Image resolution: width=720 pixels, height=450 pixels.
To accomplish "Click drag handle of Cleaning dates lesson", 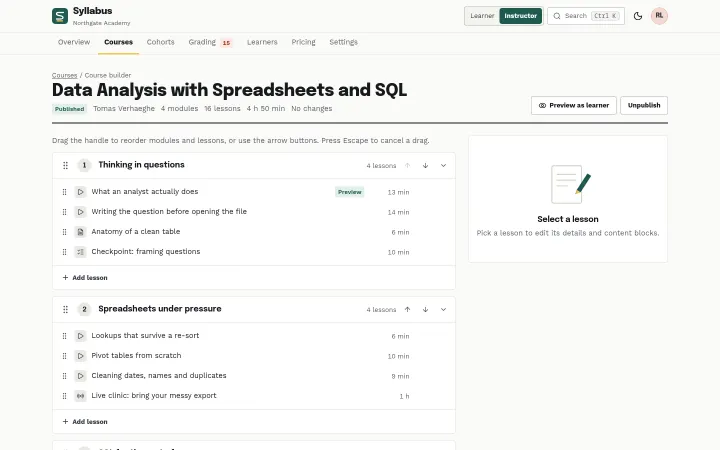I will coord(64,376).
